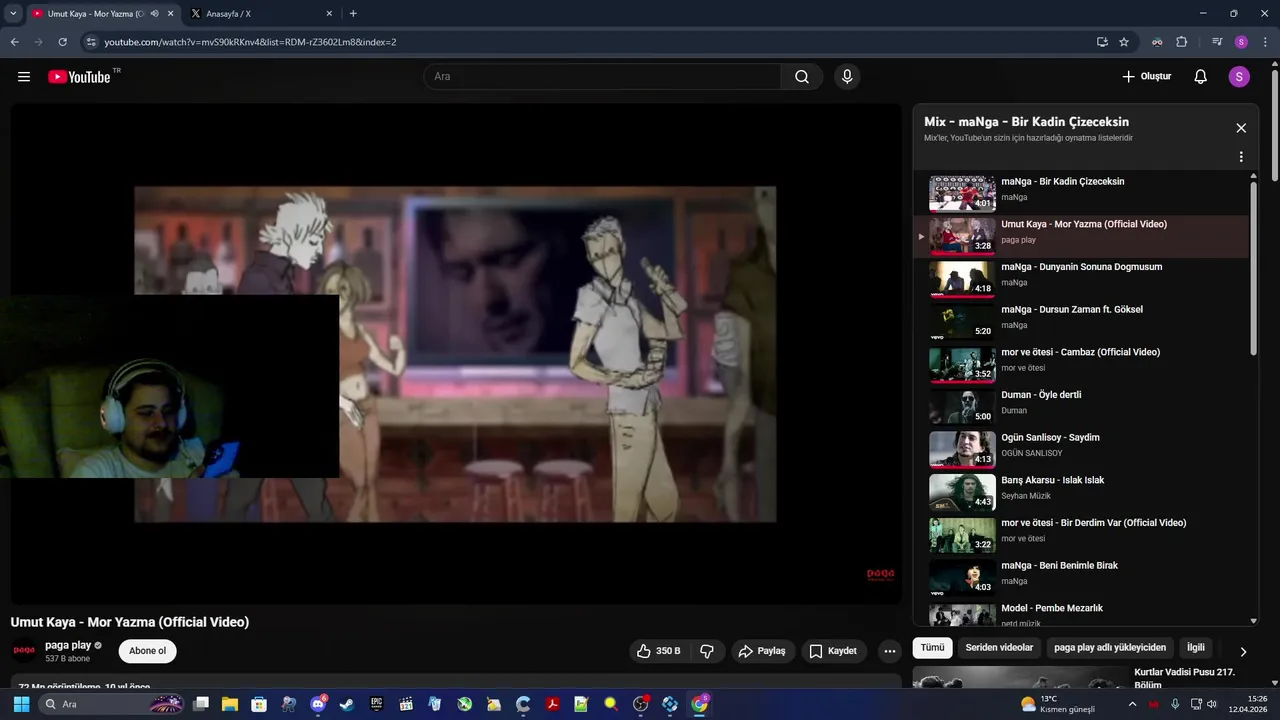Focus the YouTube Ara search field
Image resolution: width=1280 pixels, height=720 pixels.
coord(602,77)
